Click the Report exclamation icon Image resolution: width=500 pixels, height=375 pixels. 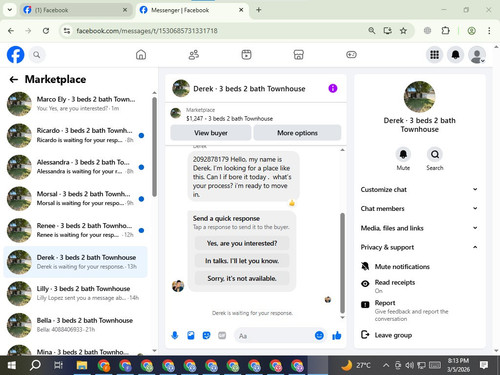pos(365,304)
